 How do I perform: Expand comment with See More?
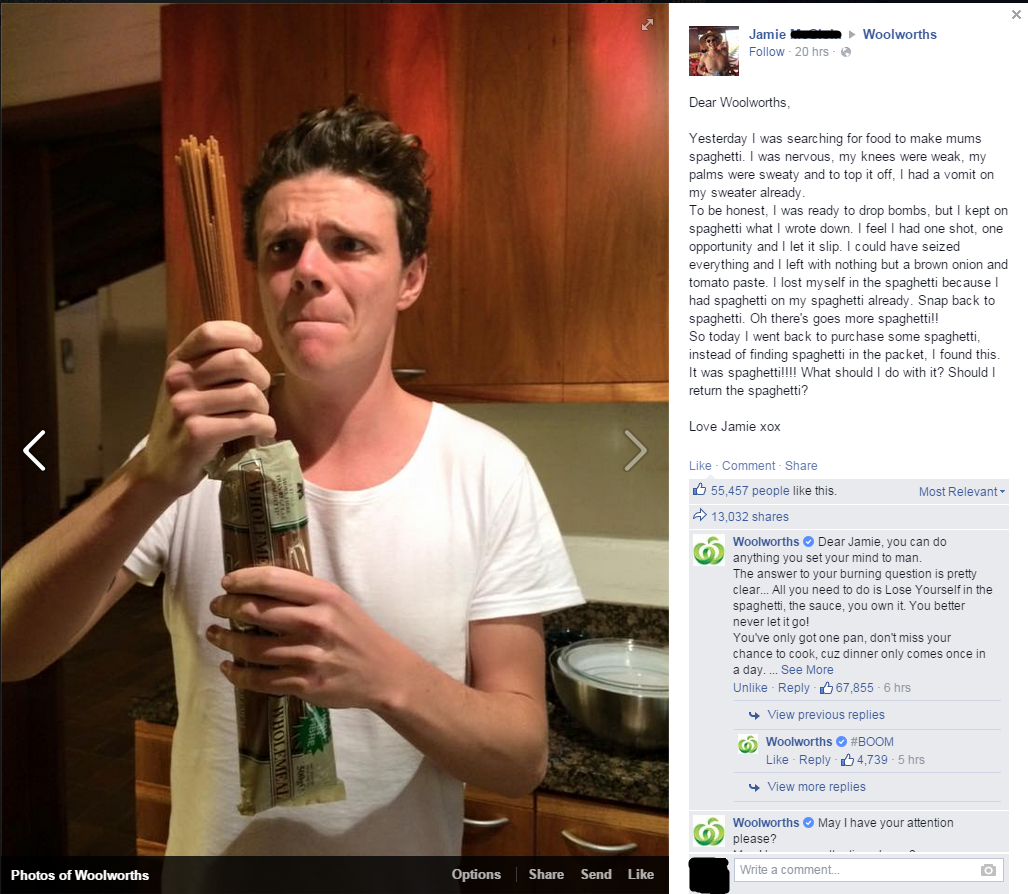tap(807, 670)
